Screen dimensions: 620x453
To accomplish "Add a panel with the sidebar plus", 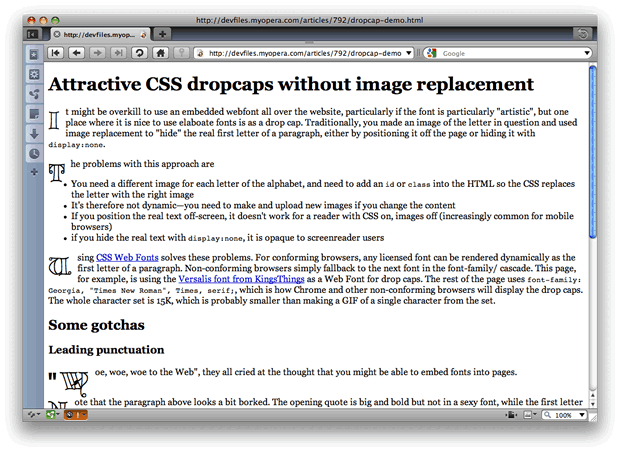I will (34, 172).
